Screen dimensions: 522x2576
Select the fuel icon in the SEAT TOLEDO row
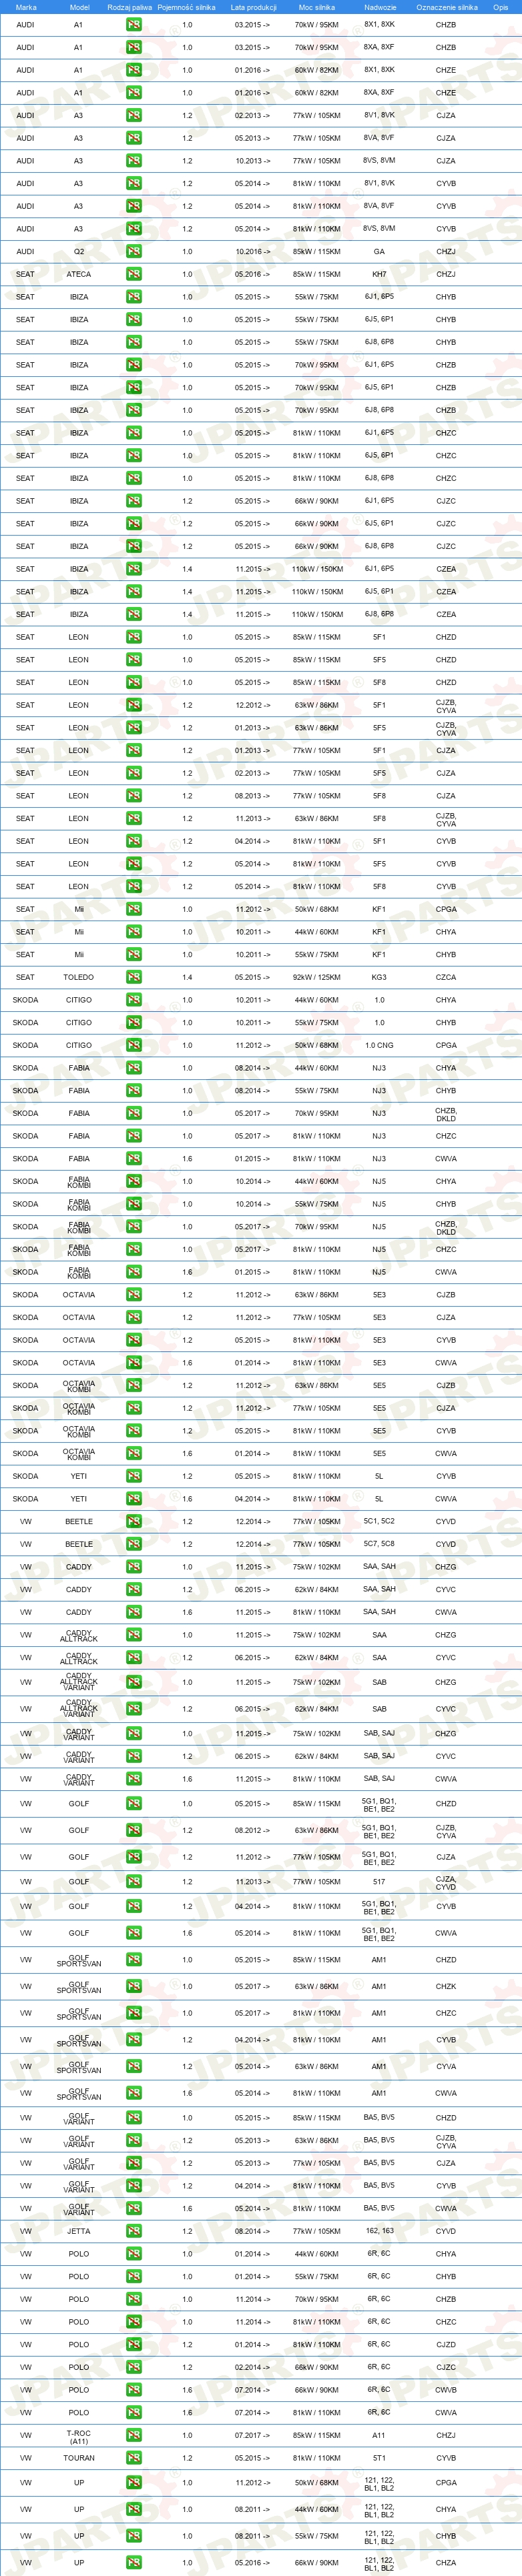pos(133,977)
